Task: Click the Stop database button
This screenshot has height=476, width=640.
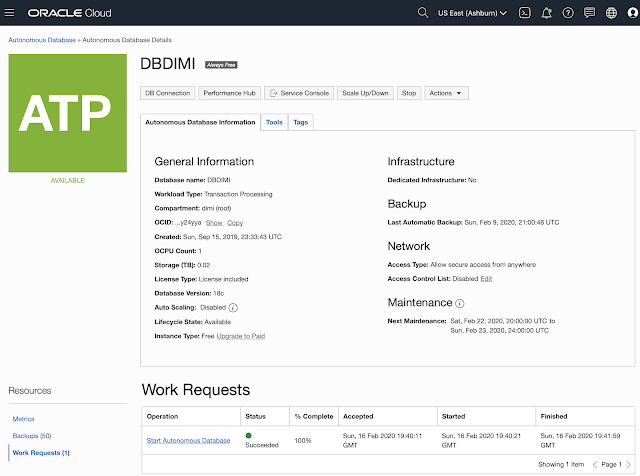Action: pos(409,93)
